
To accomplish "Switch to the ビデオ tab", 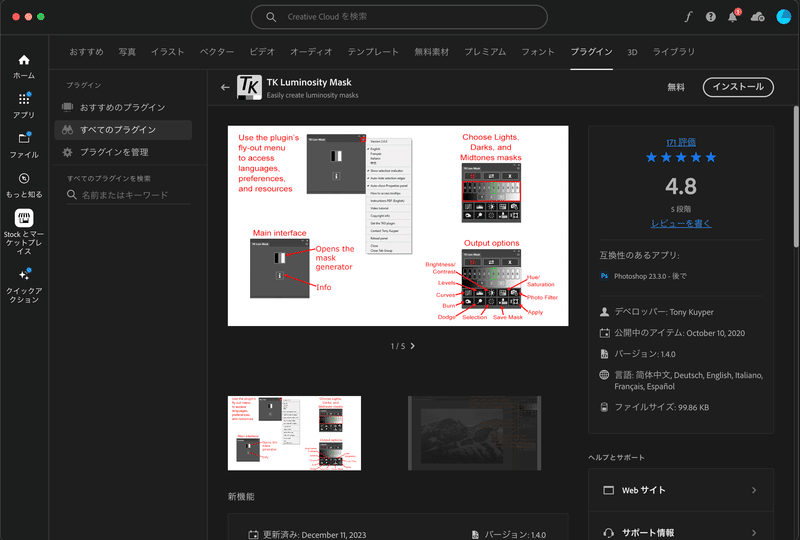I will pyautogui.click(x=262, y=52).
